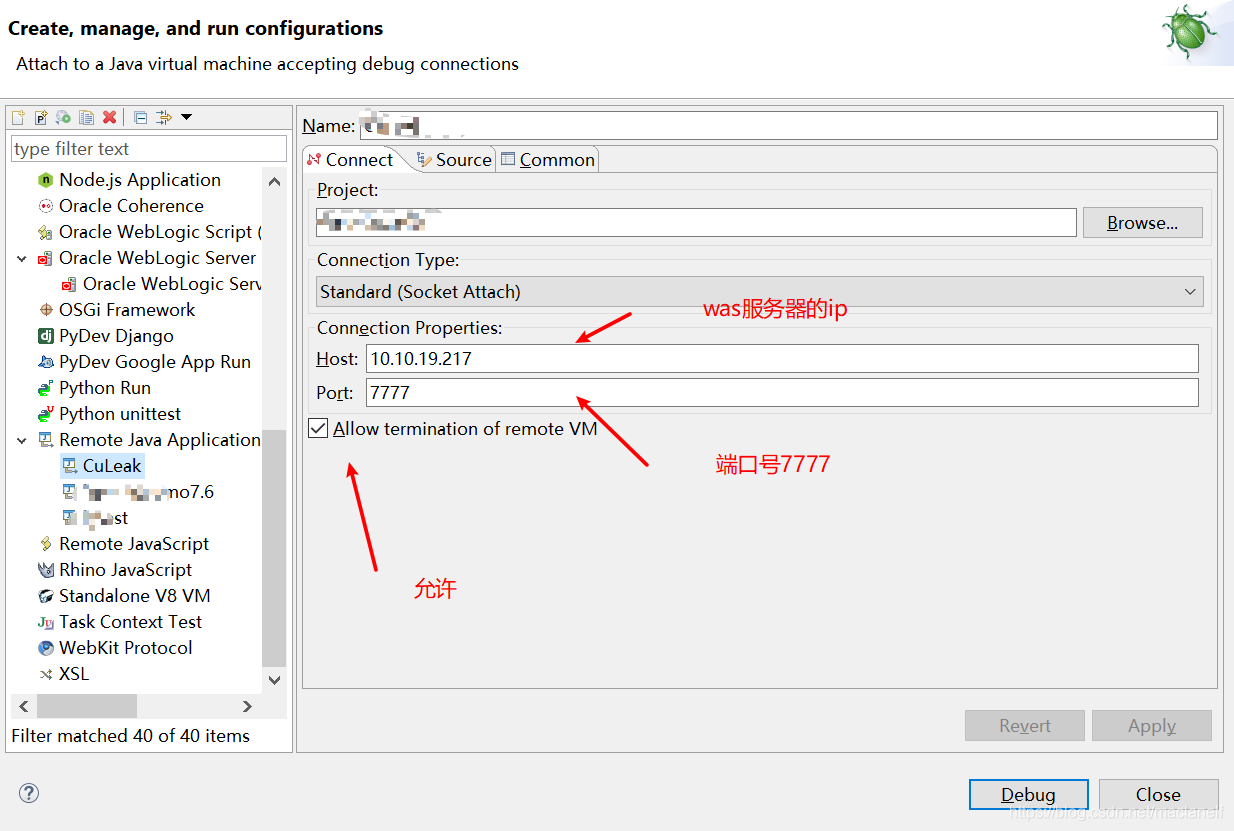Click the horizontal scrollbar right arrow
1234x831 pixels.
tap(248, 706)
